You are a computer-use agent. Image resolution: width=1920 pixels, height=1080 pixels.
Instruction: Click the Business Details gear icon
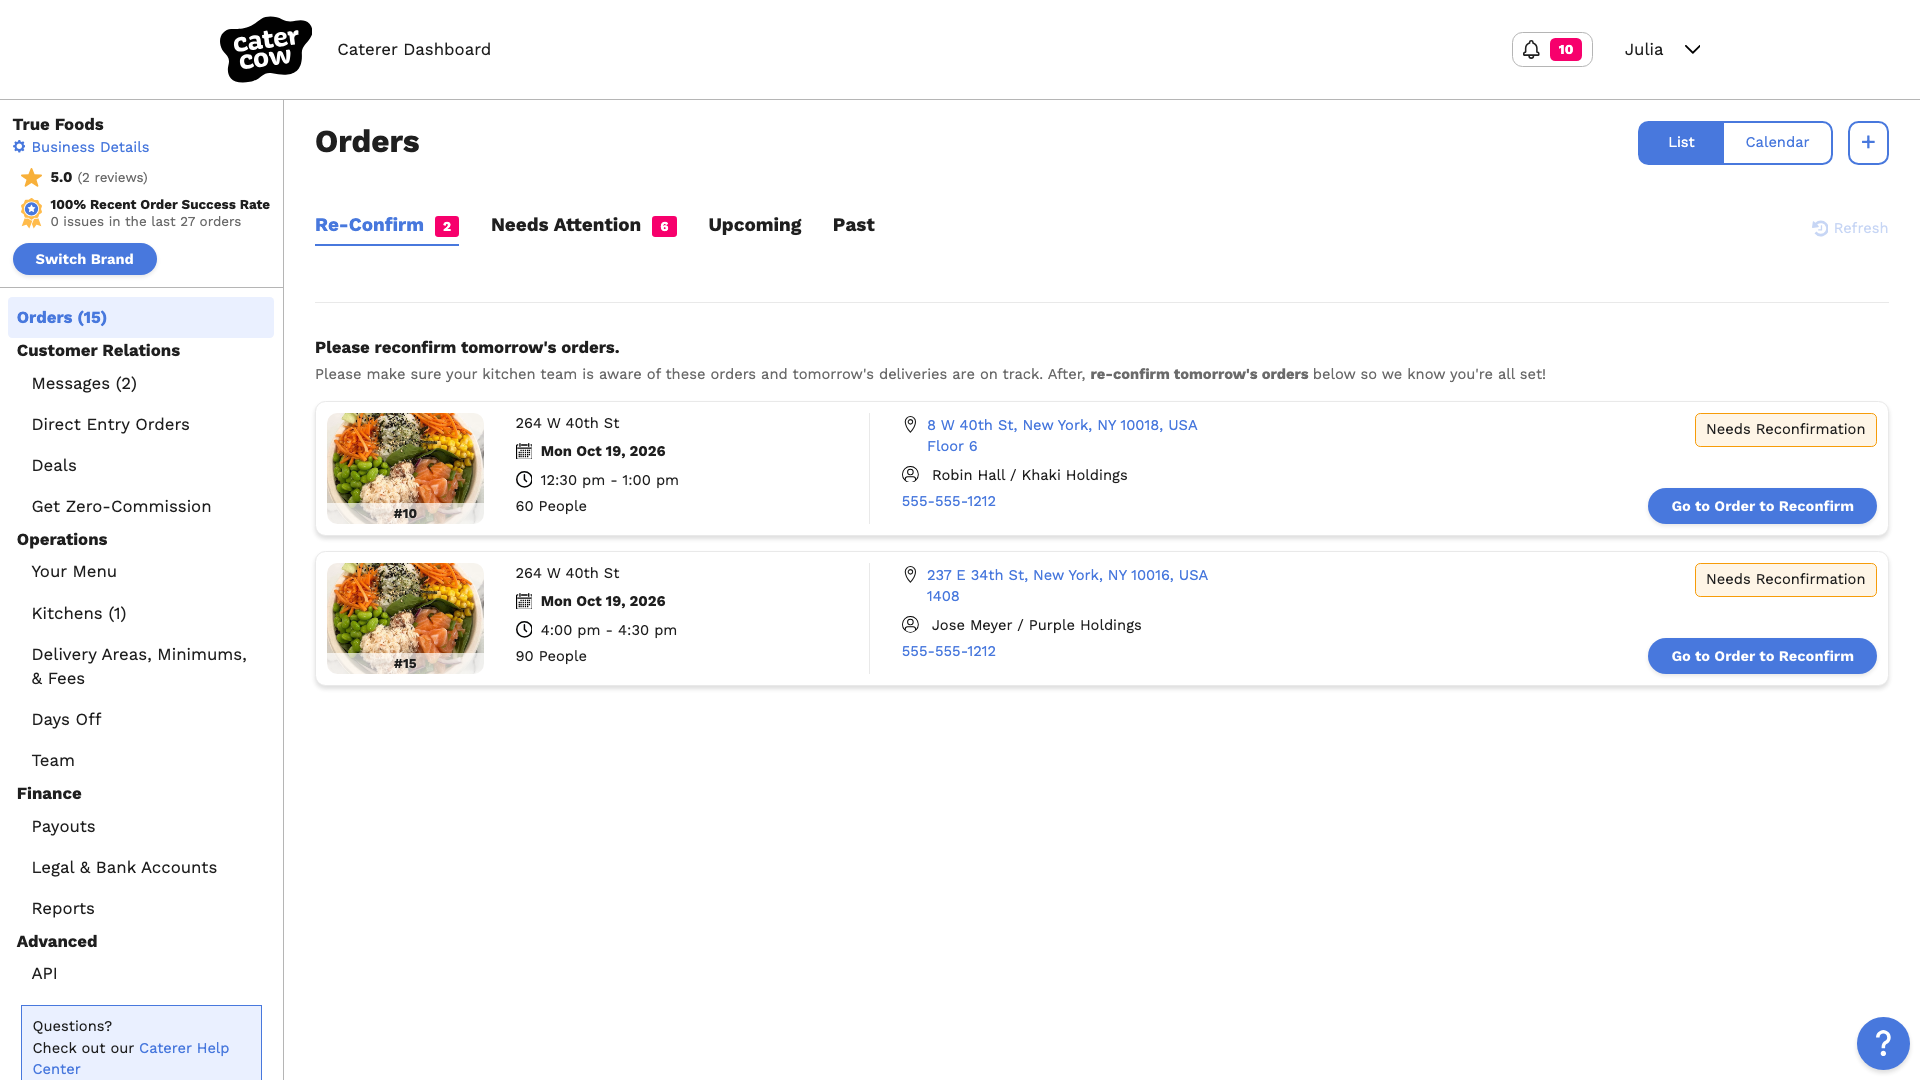tap(19, 147)
